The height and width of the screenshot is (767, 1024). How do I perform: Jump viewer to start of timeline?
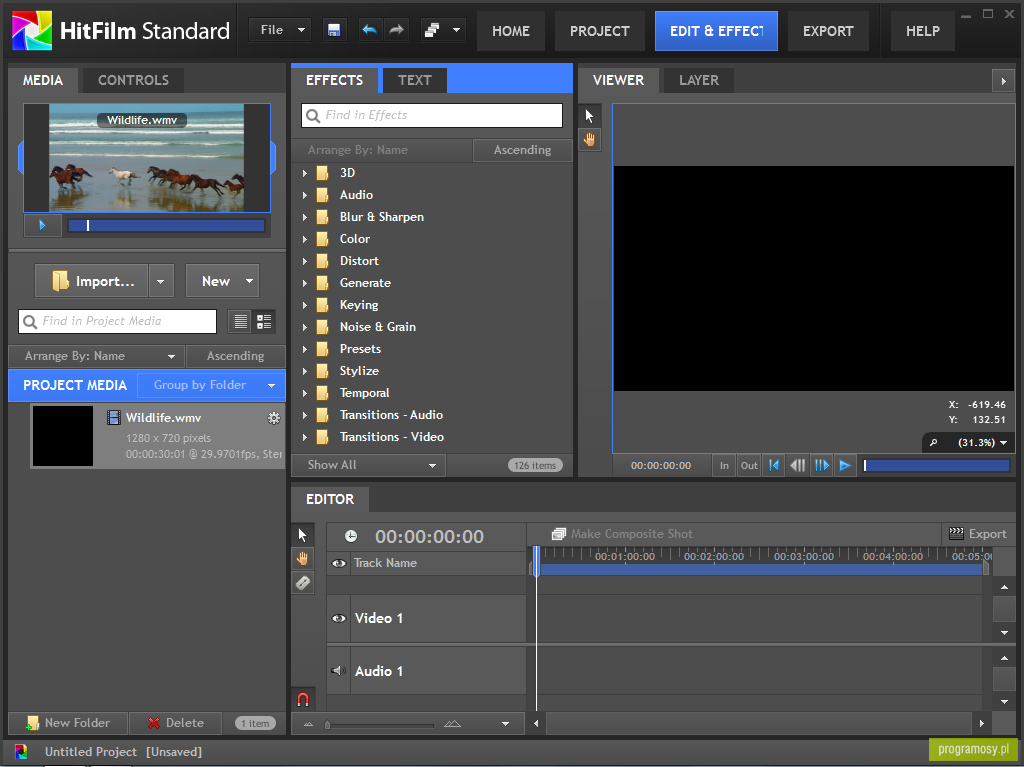pos(774,465)
